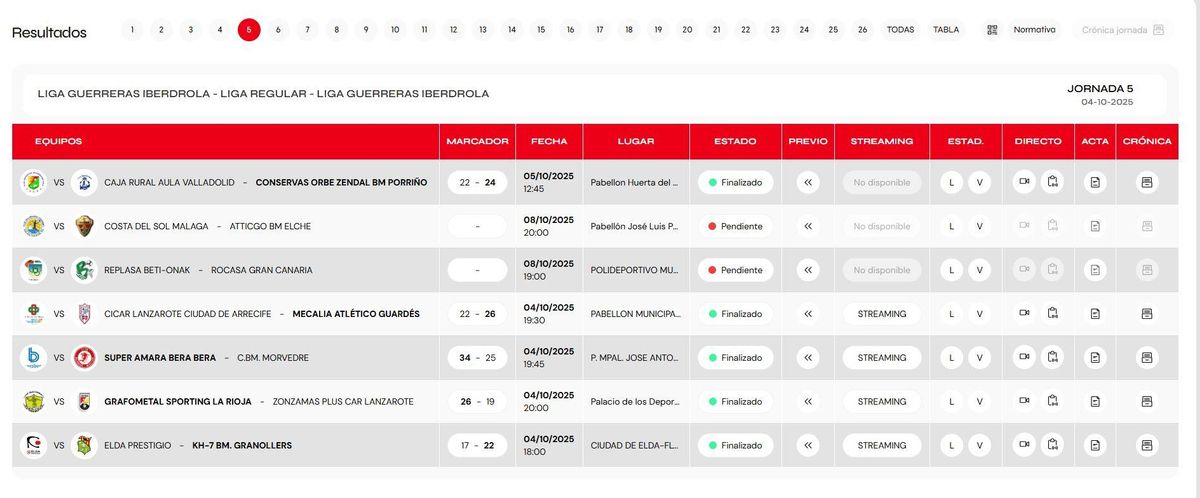The width and height of the screenshot is (1200, 498).
Task: Open previo arrows for Caja Rural Aula Valladolid match
Action: click(x=808, y=182)
